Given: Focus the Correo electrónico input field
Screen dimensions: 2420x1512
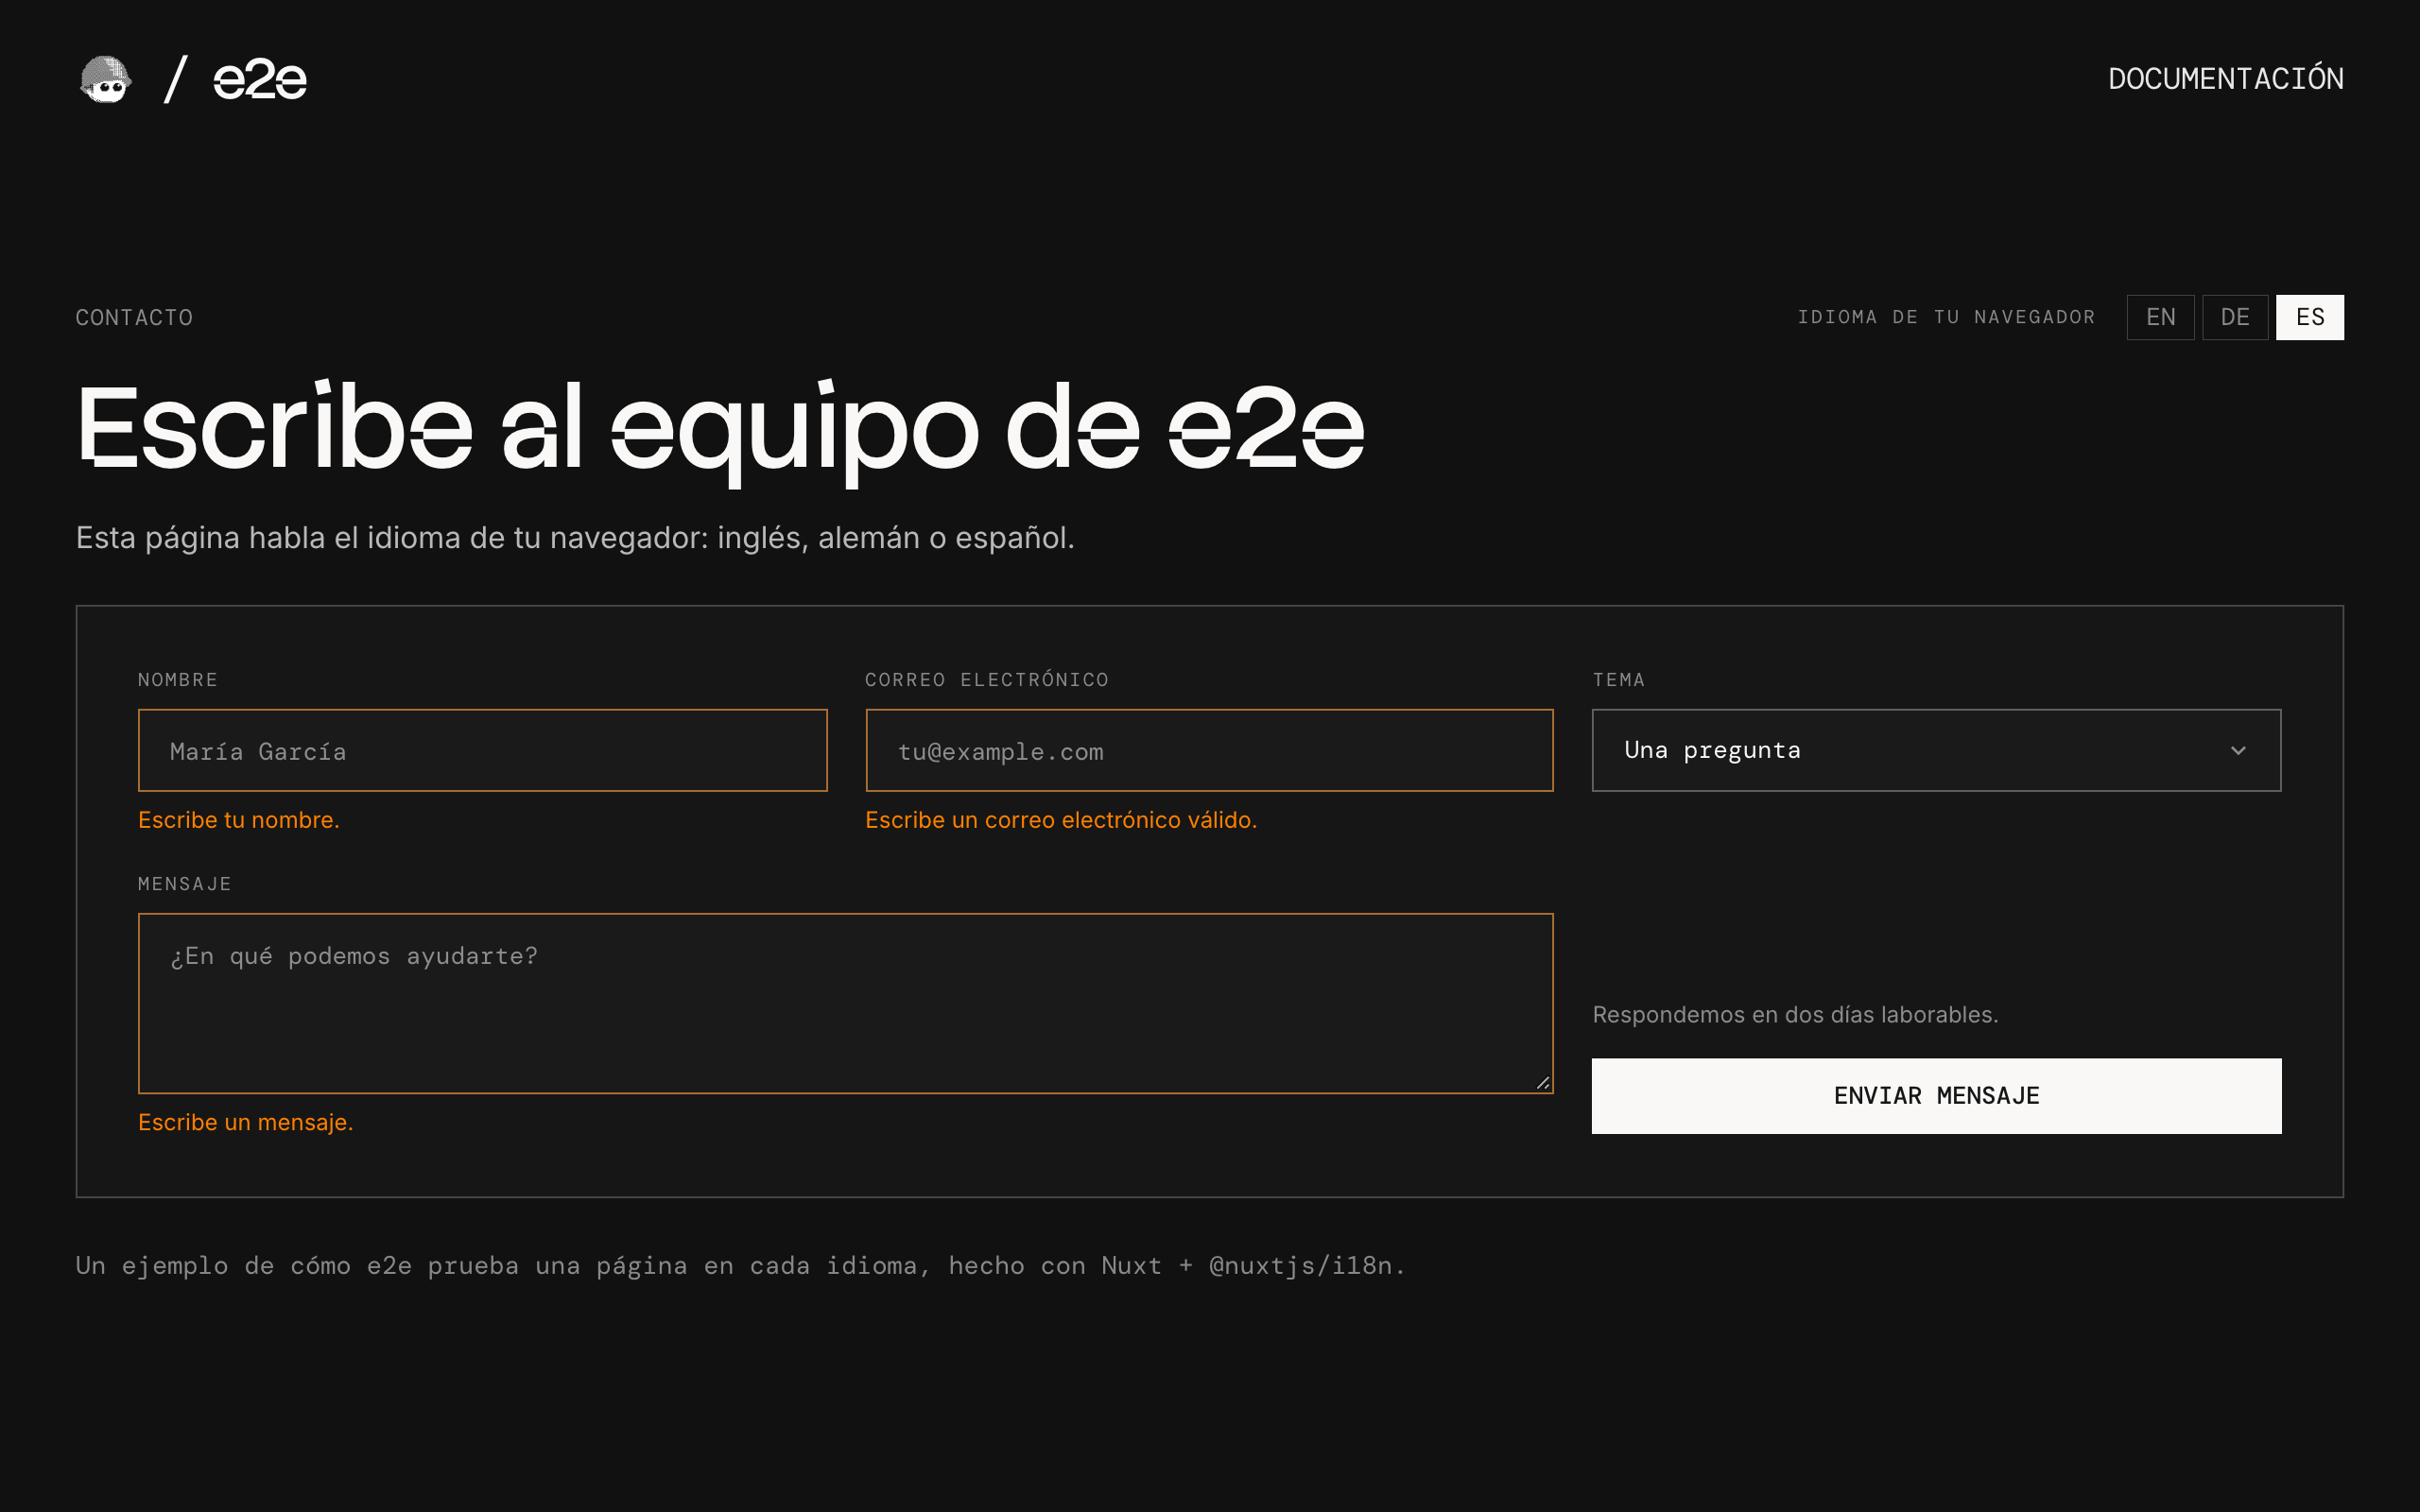Looking at the screenshot, I should [x=1209, y=750].
